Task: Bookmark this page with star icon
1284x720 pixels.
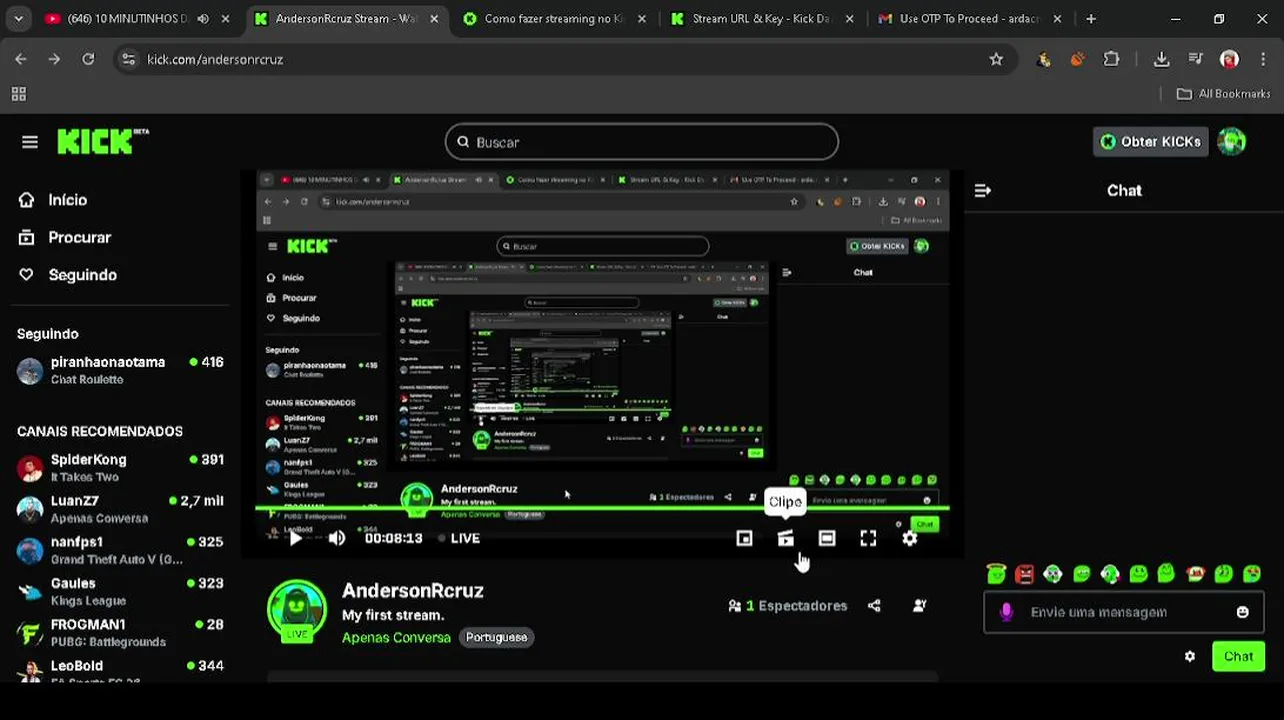Action: 996,60
